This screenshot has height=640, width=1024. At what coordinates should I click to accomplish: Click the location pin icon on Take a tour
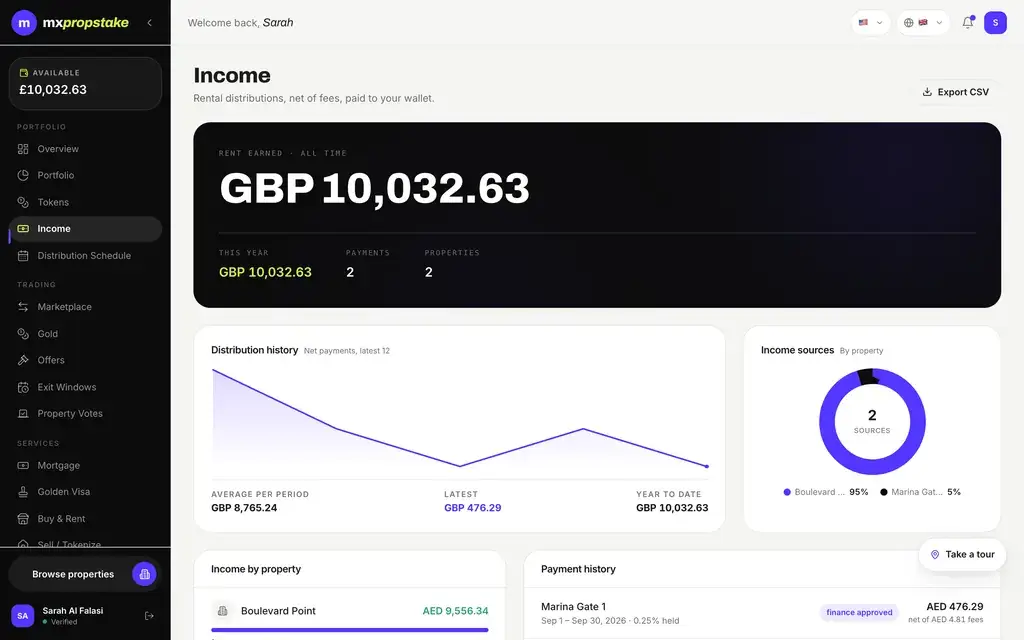click(935, 554)
